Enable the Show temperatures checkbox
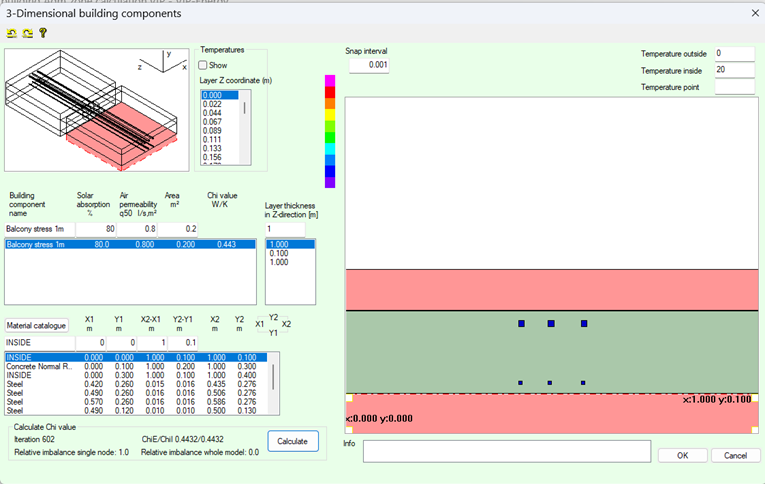The height and width of the screenshot is (484, 765). [x=204, y=65]
